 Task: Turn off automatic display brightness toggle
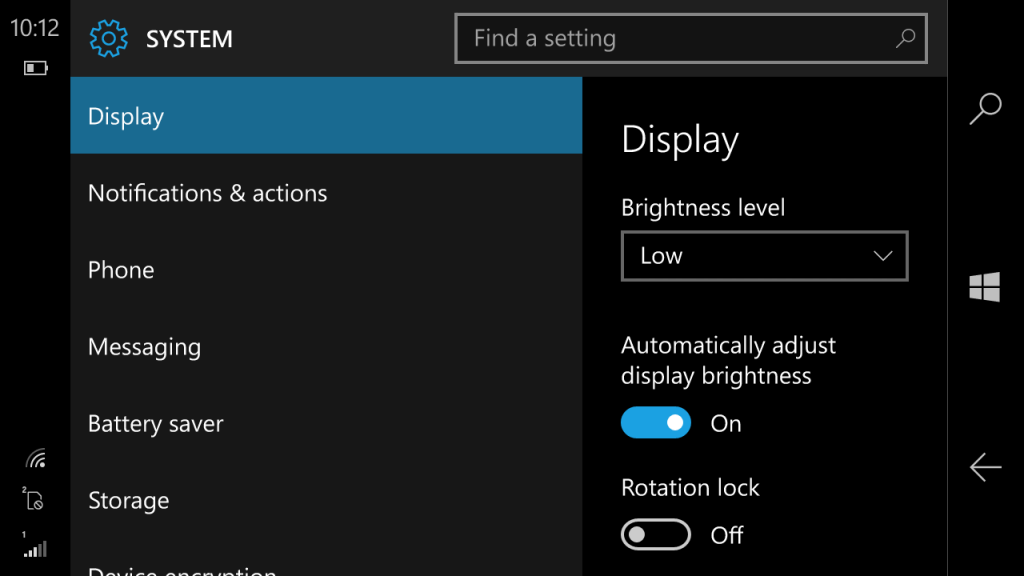656,423
